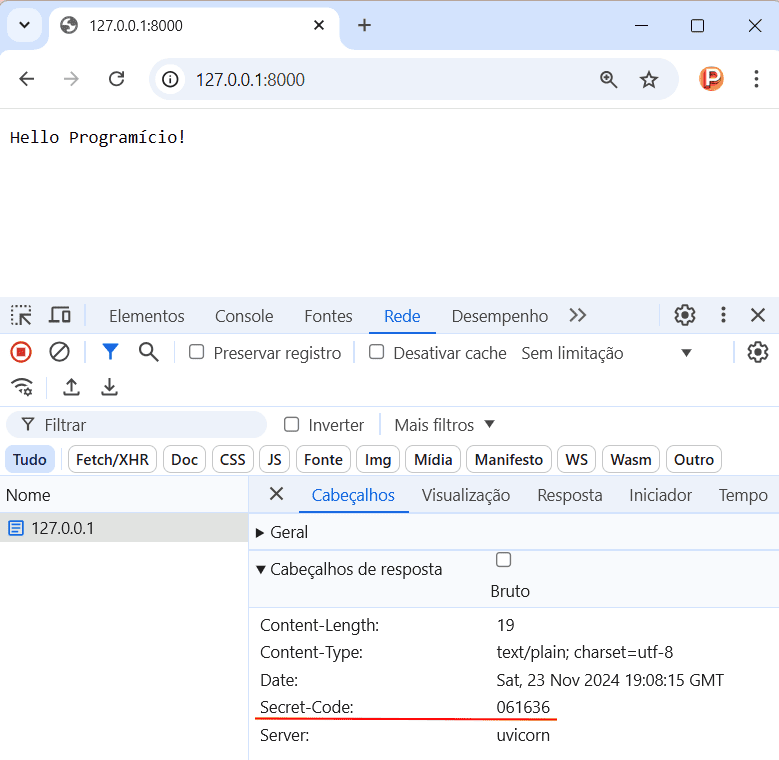The height and width of the screenshot is (760, 779).
Task: Click the Filtrar input field
Action: pyautogui.click(x=137, y=425)
